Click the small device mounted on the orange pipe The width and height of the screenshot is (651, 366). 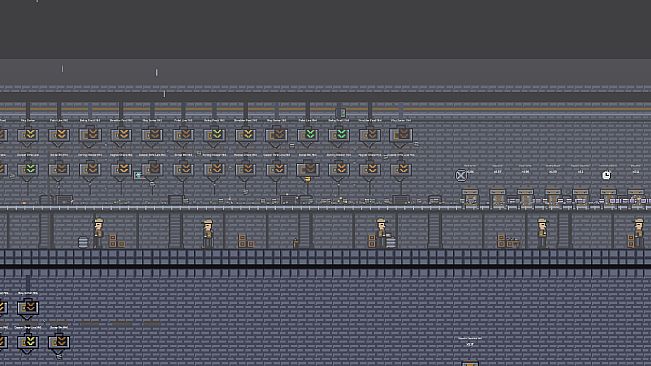340,113
